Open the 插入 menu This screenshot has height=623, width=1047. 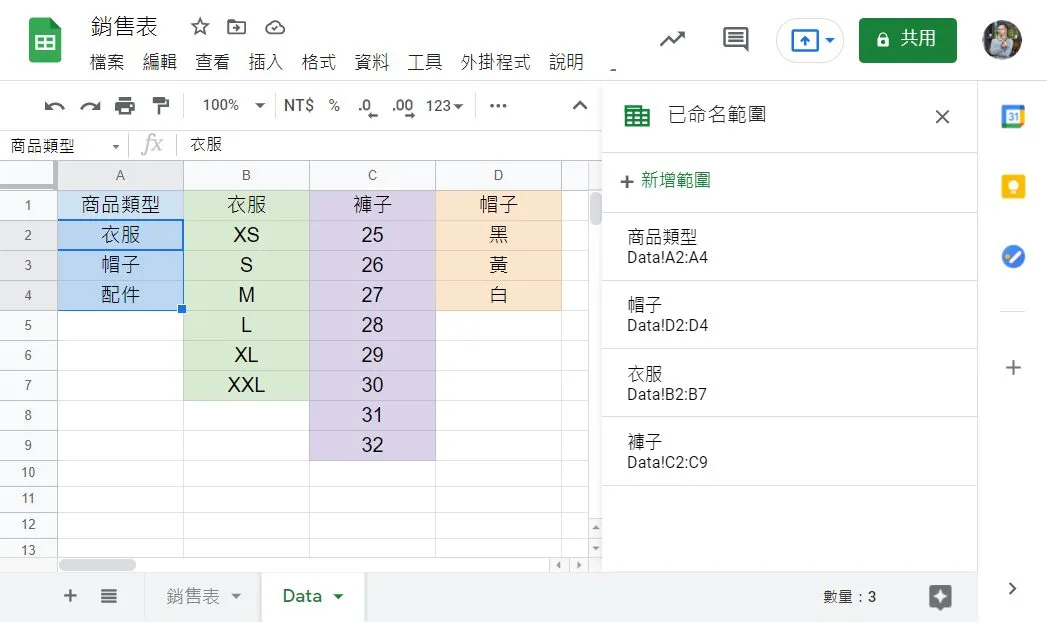(x=266, y=62)
